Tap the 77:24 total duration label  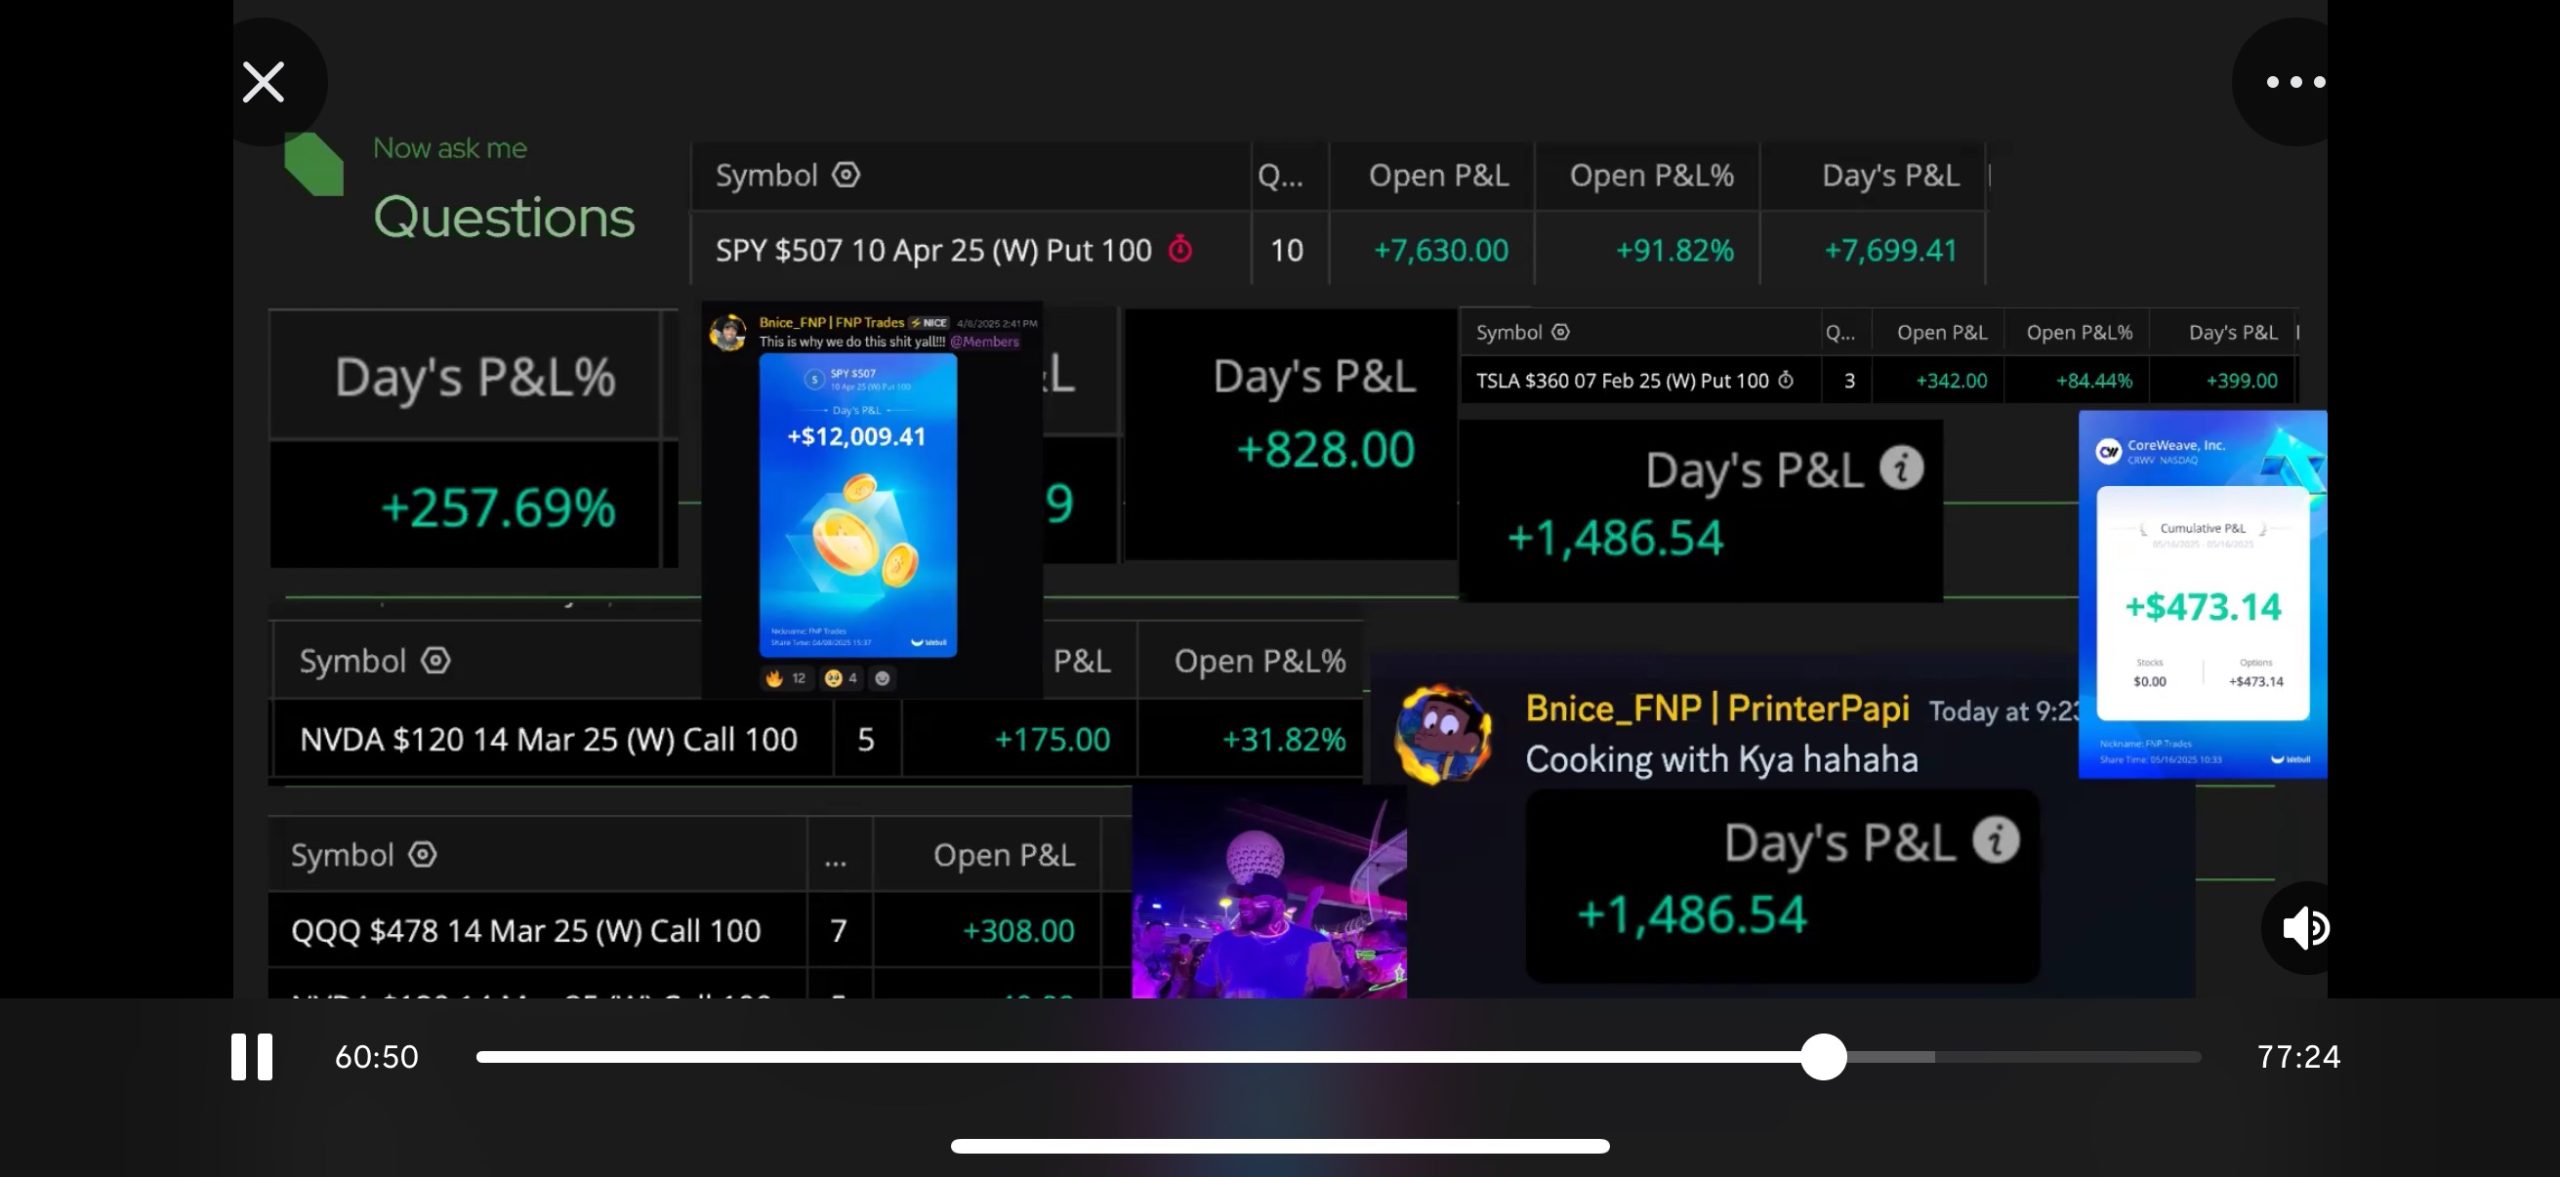point(2298,1057)
